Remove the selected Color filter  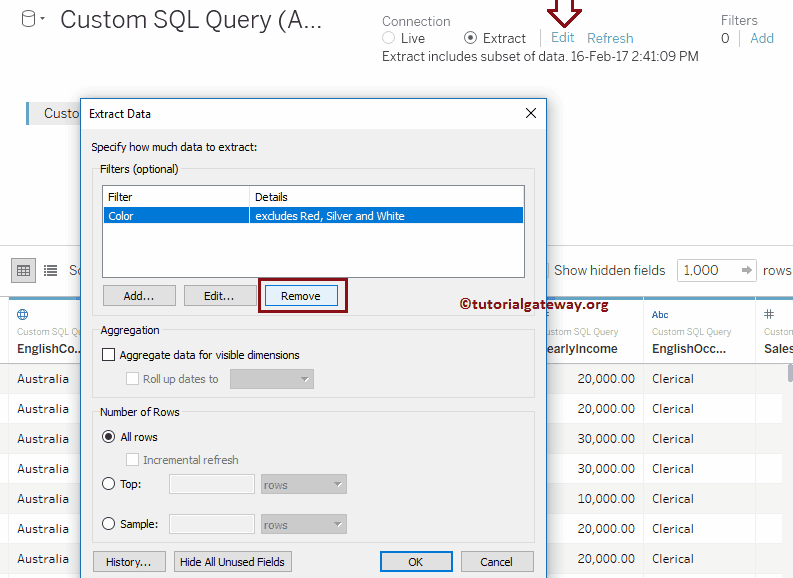click(x=301, y=296)
